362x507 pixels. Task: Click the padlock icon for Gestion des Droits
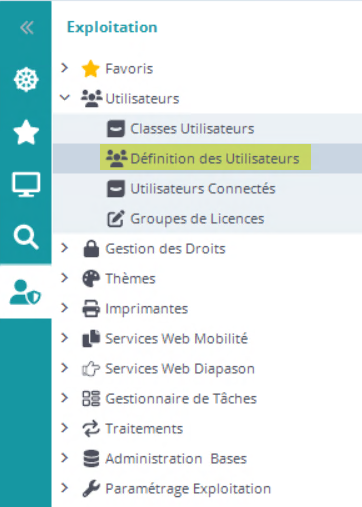(x=91, y=249)
